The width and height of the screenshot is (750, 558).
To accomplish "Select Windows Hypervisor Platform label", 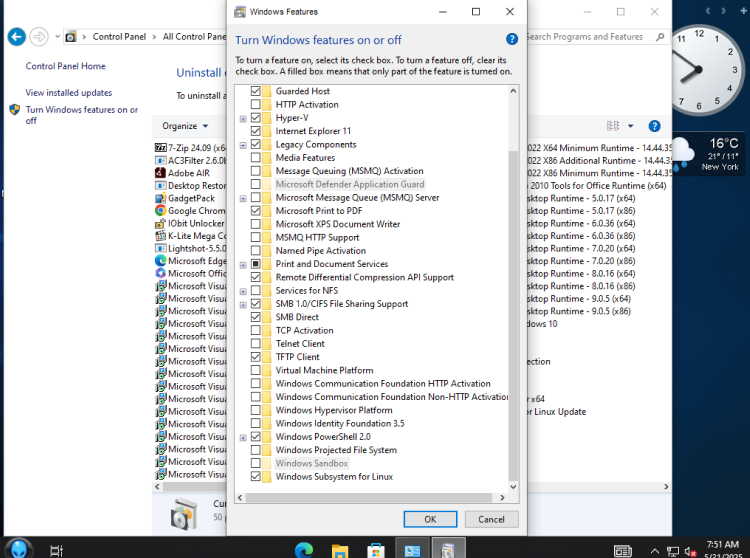I will [x=334, y=410].
